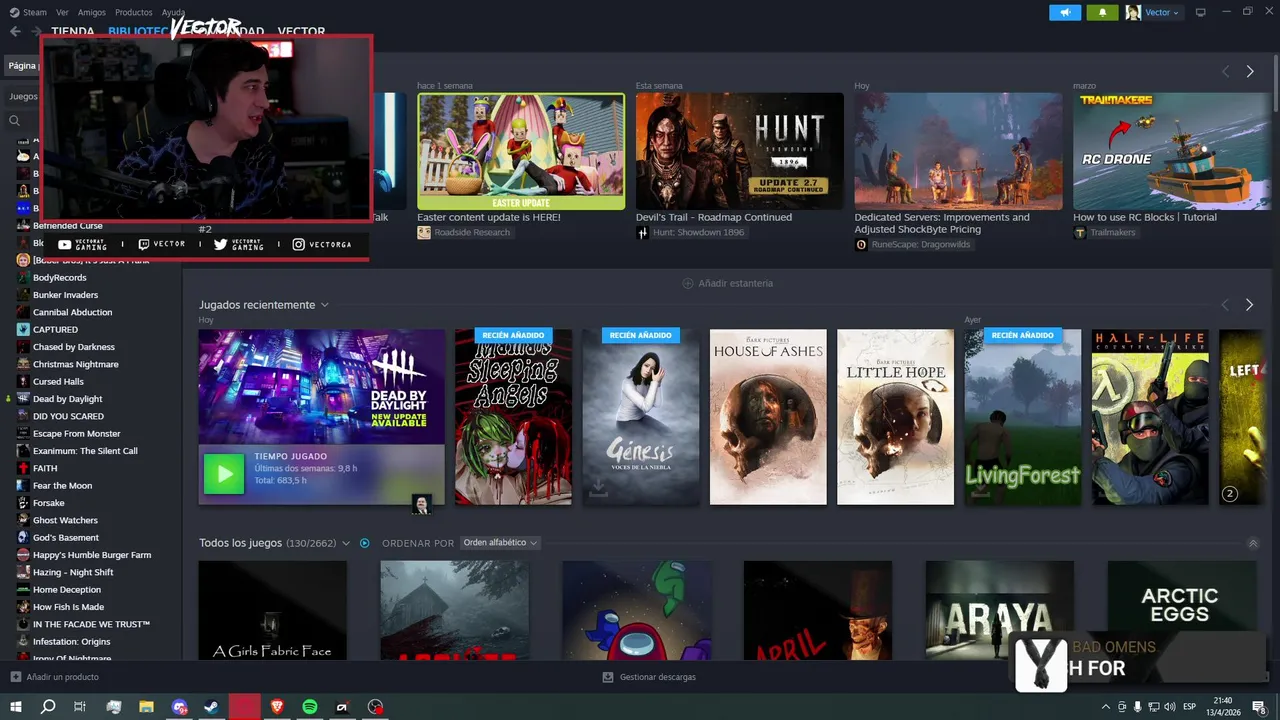Switch Steam to Big Picture mode icon
1280x720 pixels.
pyautogui.click(x=1200, y=12)
